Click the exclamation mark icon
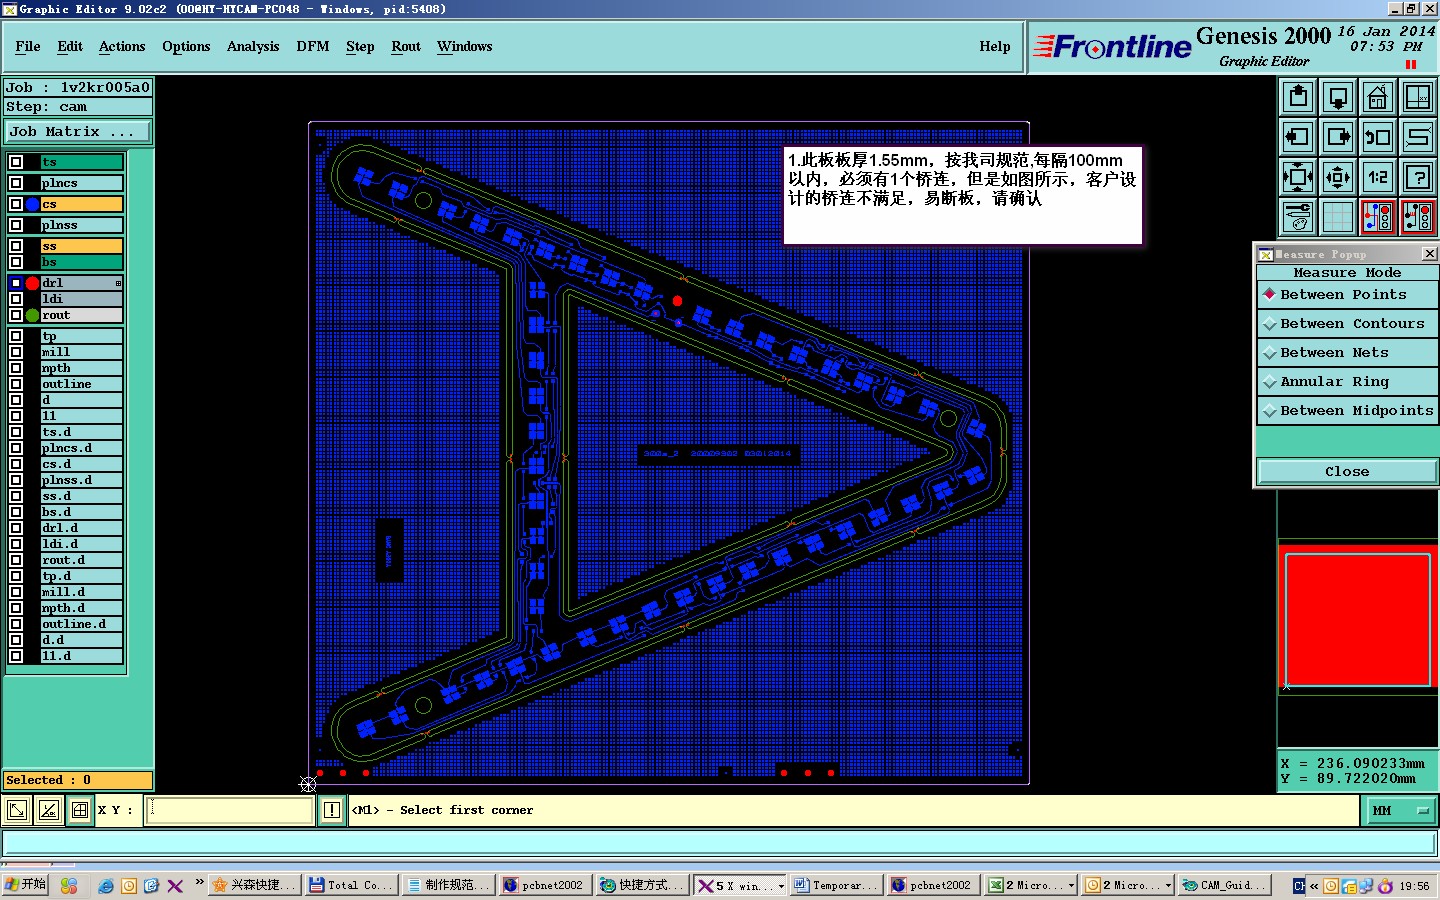This screenshot has width=1440, height=900. coord(332,810)
